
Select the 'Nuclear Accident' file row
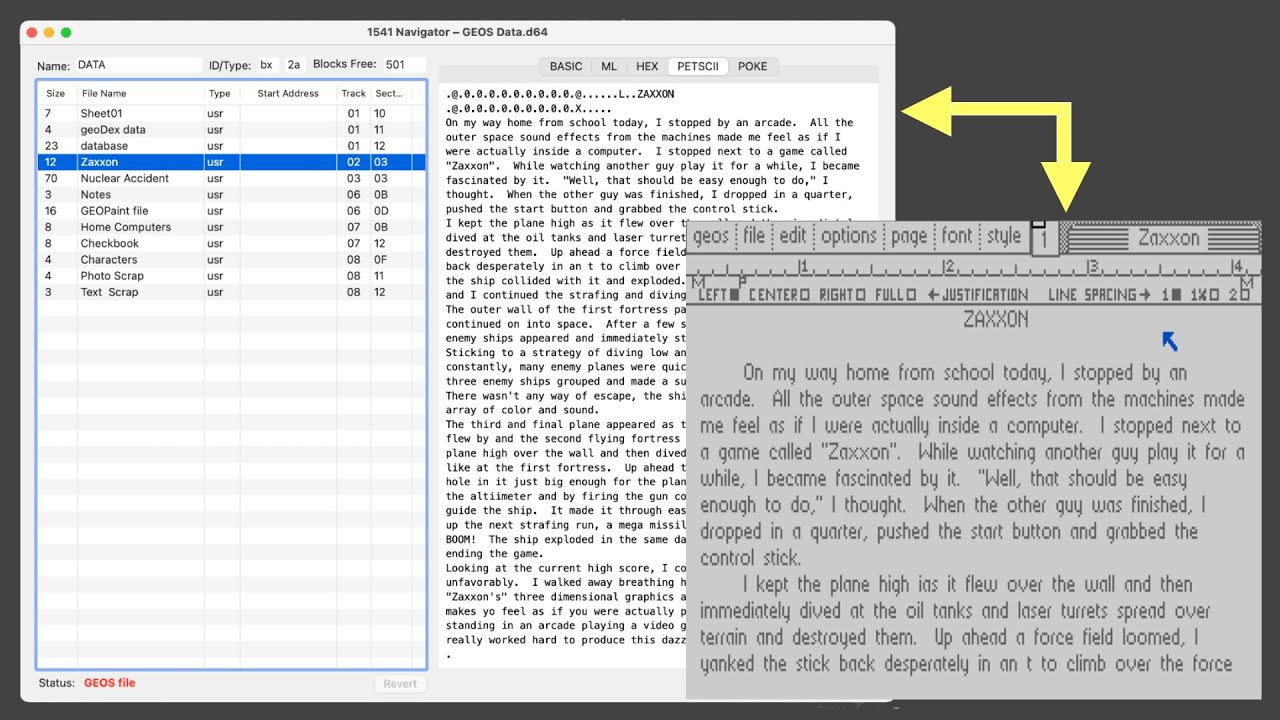click(232, 178)
